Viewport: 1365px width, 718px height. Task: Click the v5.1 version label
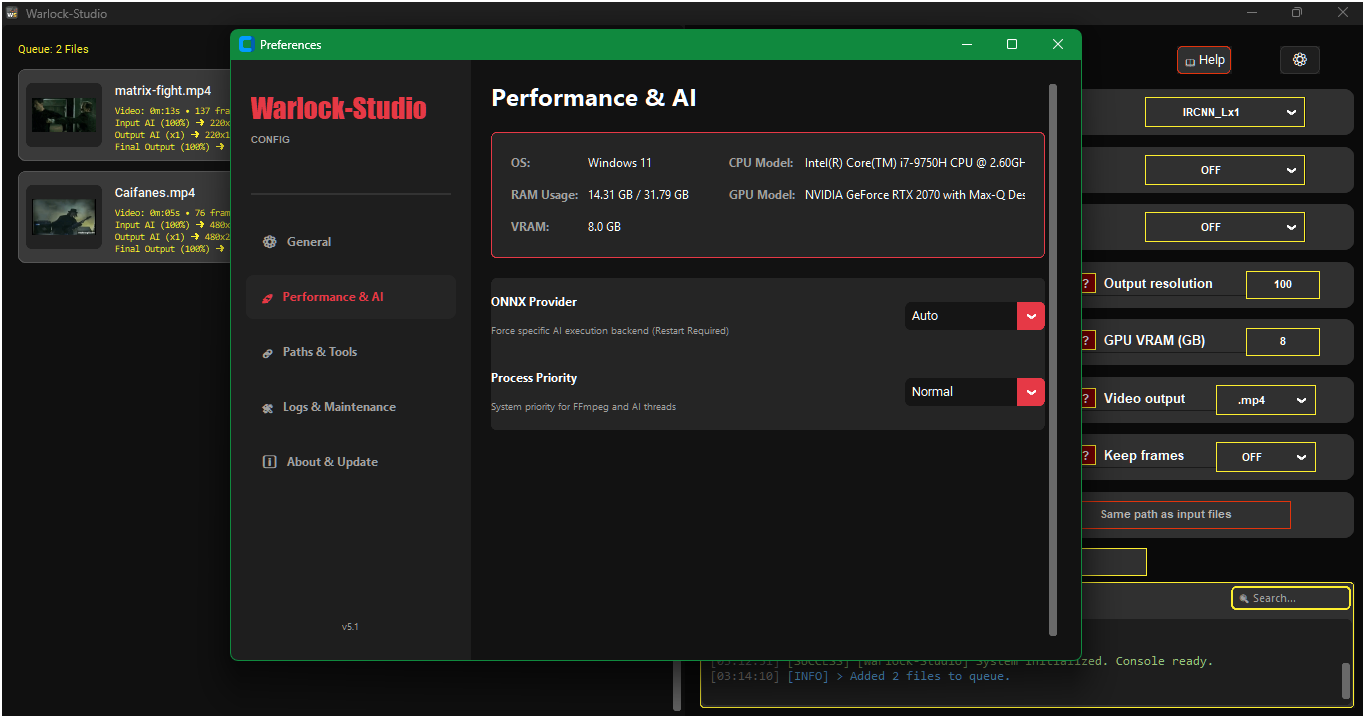(x=350, y=627)
